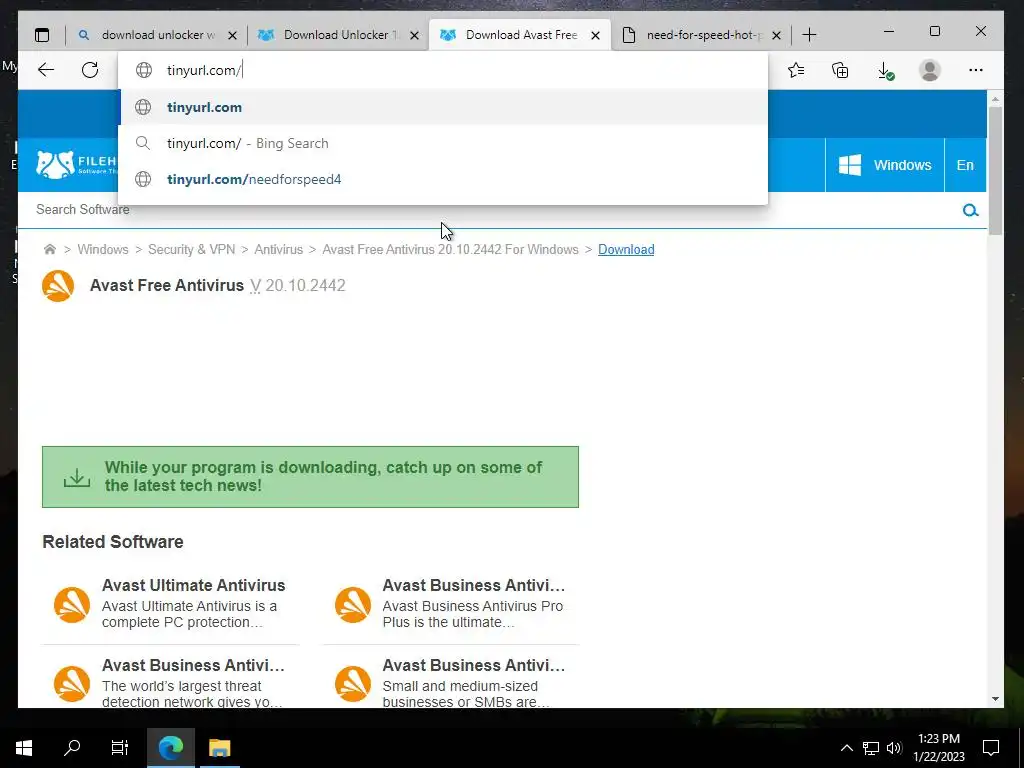Viewport: 1024px width, 768px height.
Task: Open the Favorites star icon
Action: 796,70
